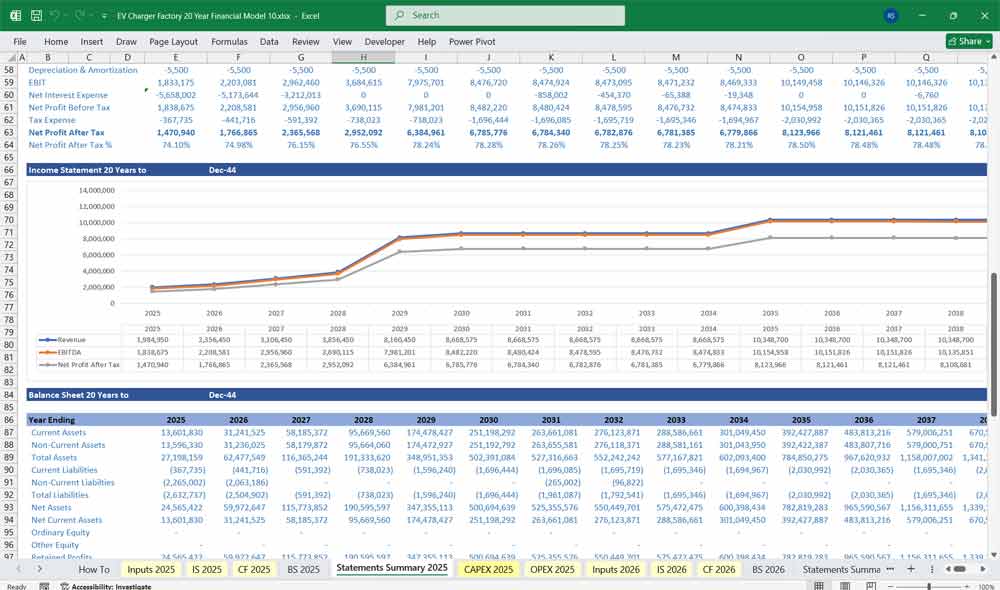Select cell H58 under column H header

click(362, 70)
